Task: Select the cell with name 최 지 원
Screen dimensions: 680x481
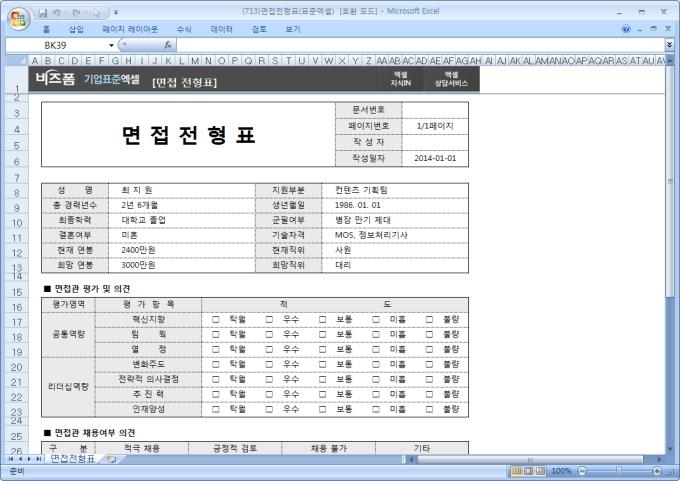Action: 182,190
